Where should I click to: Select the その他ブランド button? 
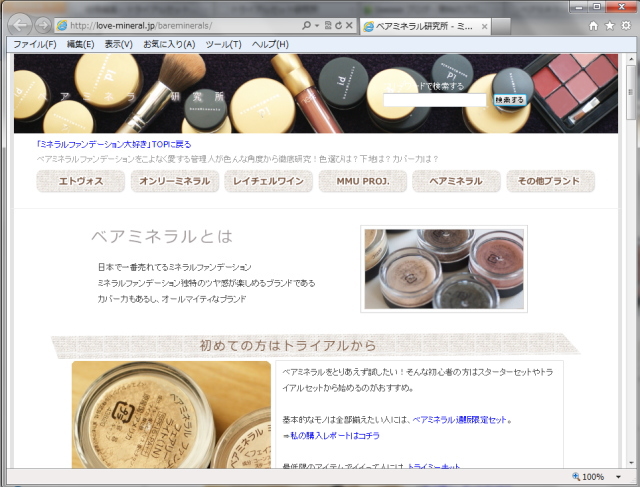(551, 181)
